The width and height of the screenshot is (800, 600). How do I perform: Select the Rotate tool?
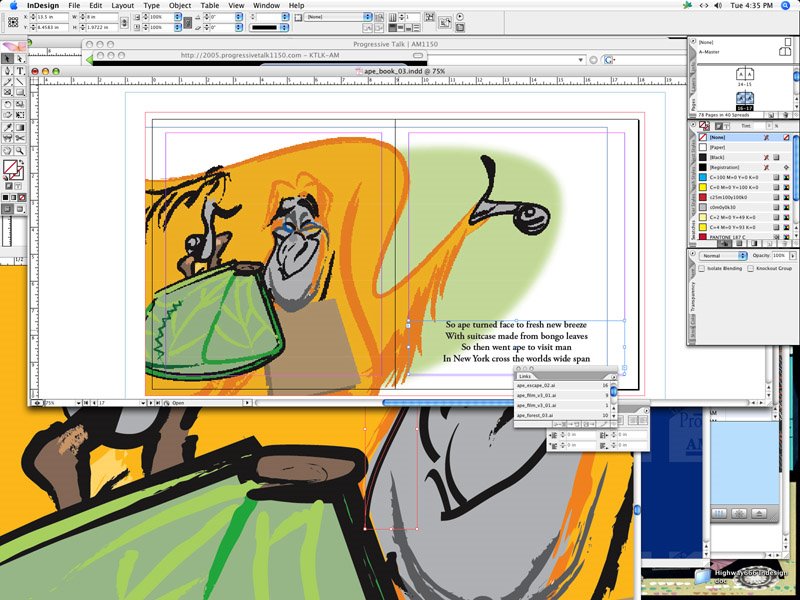coord(8,104)
